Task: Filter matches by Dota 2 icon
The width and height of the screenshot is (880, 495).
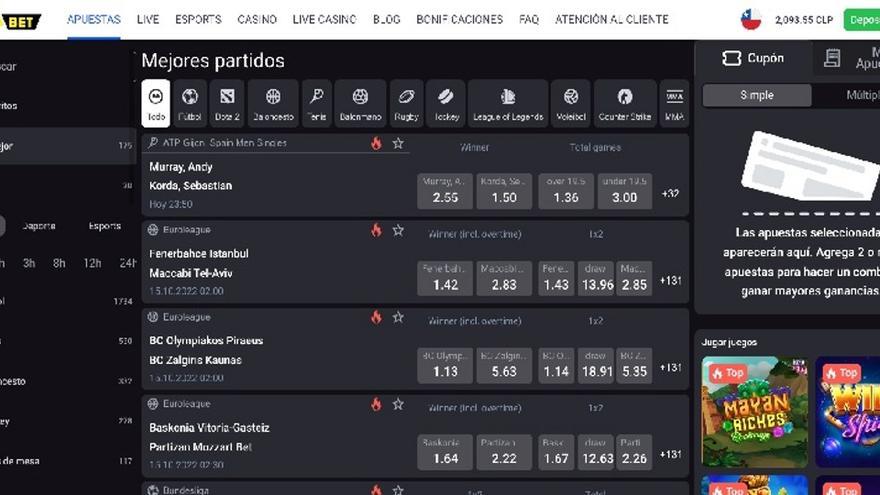Action: point(227,104)
